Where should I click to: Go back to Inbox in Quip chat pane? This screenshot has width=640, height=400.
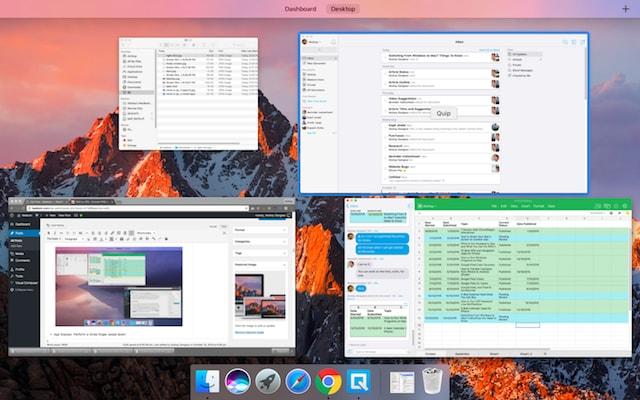(352, 206)
